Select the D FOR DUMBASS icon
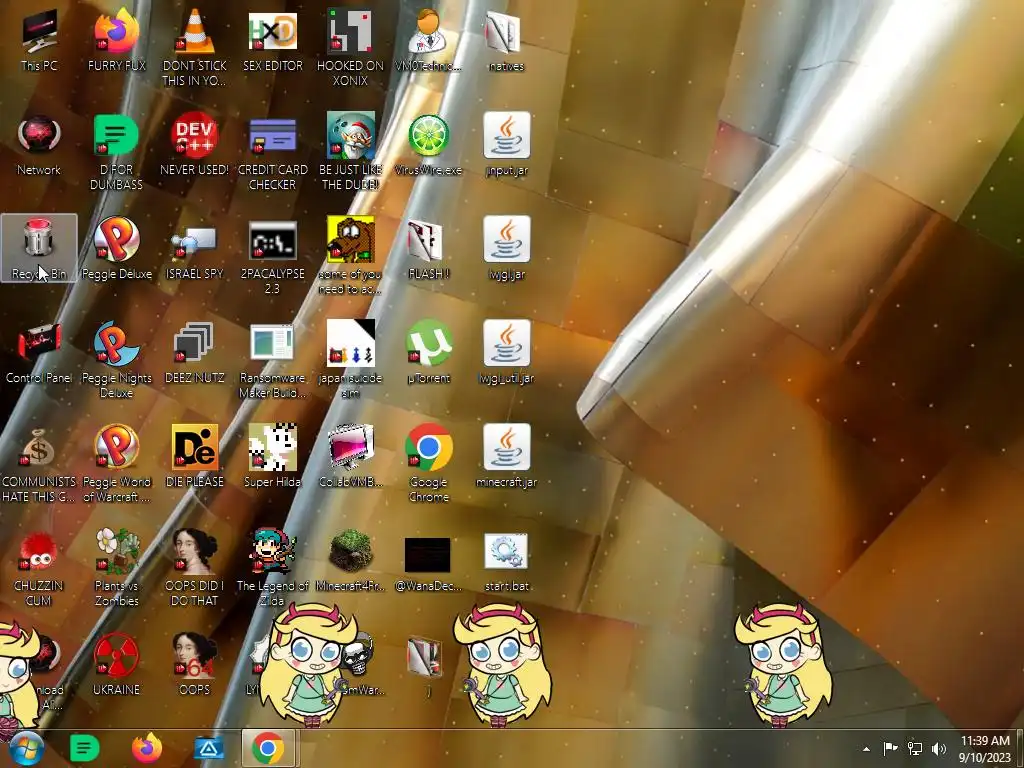 click(x=117, y=152)
